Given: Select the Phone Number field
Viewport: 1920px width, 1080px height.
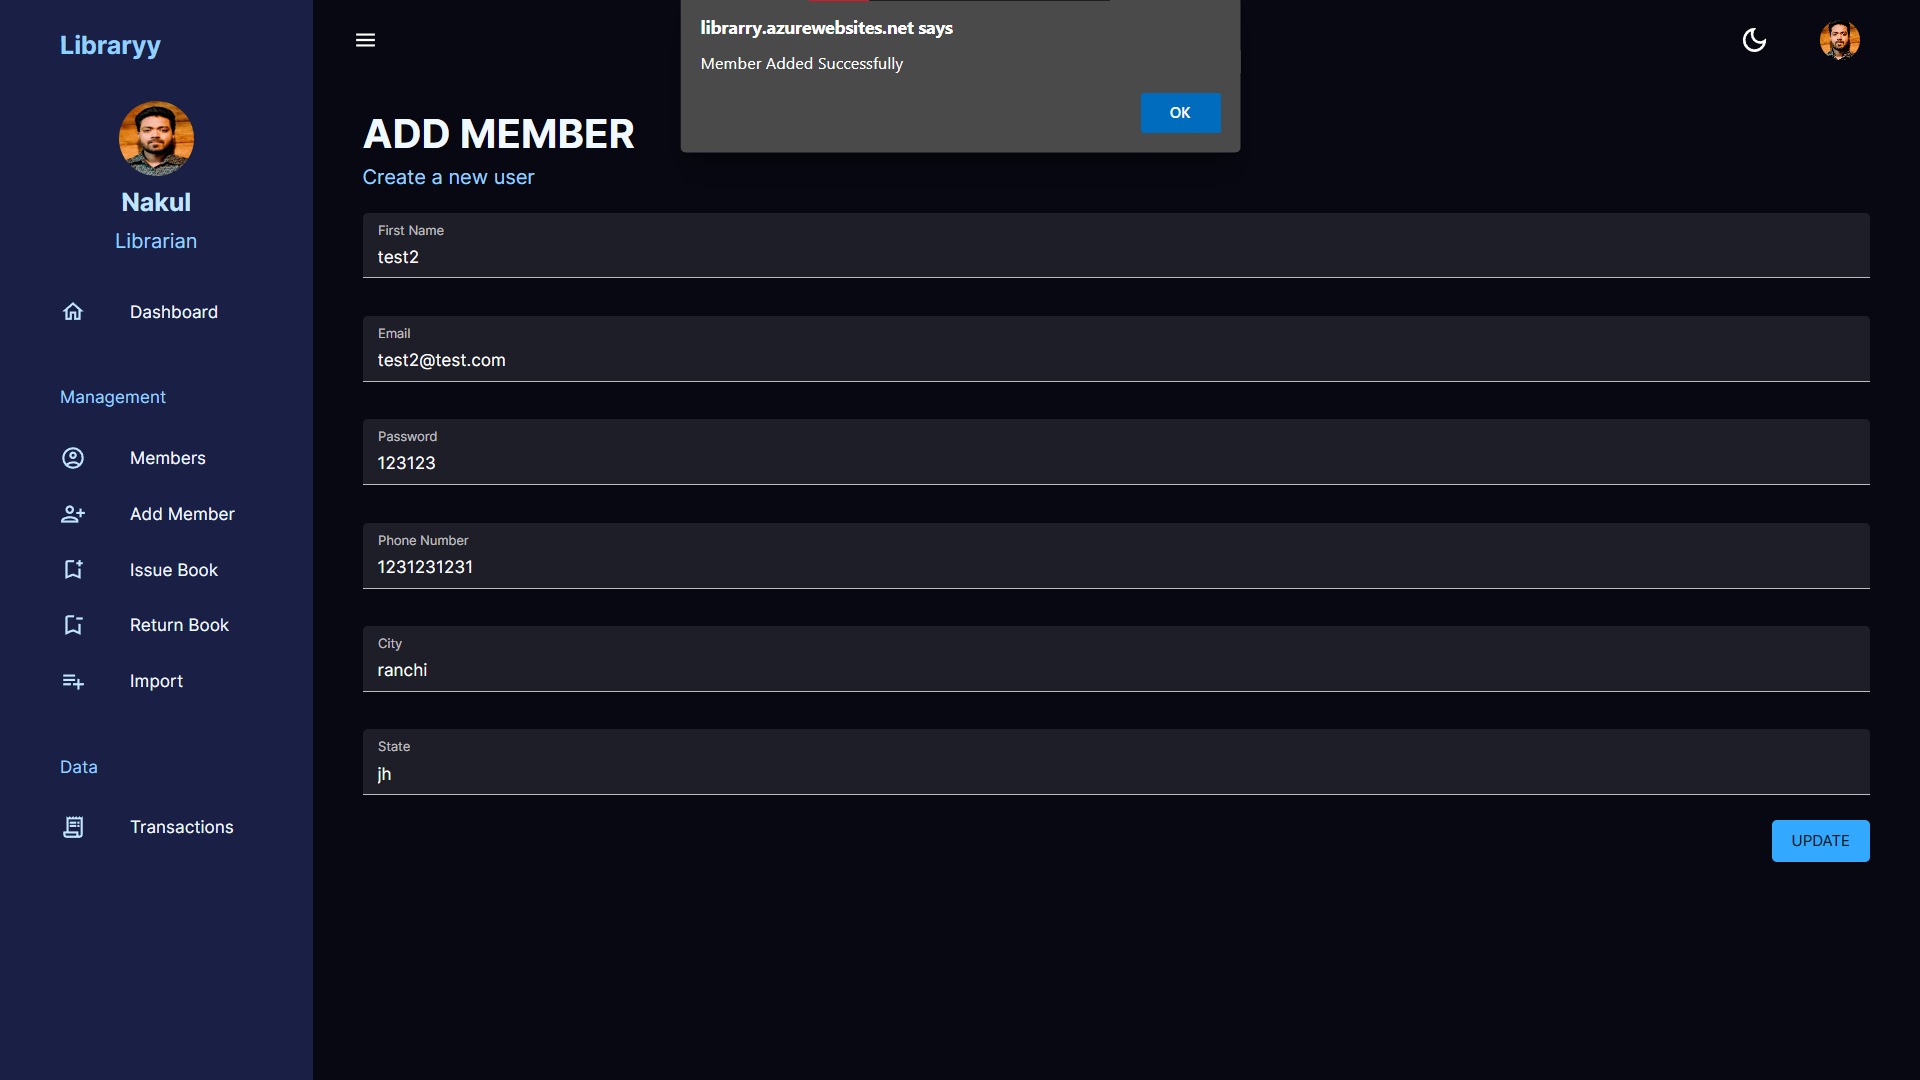Looking at the screenshot, I should (x=1115, y=567).
